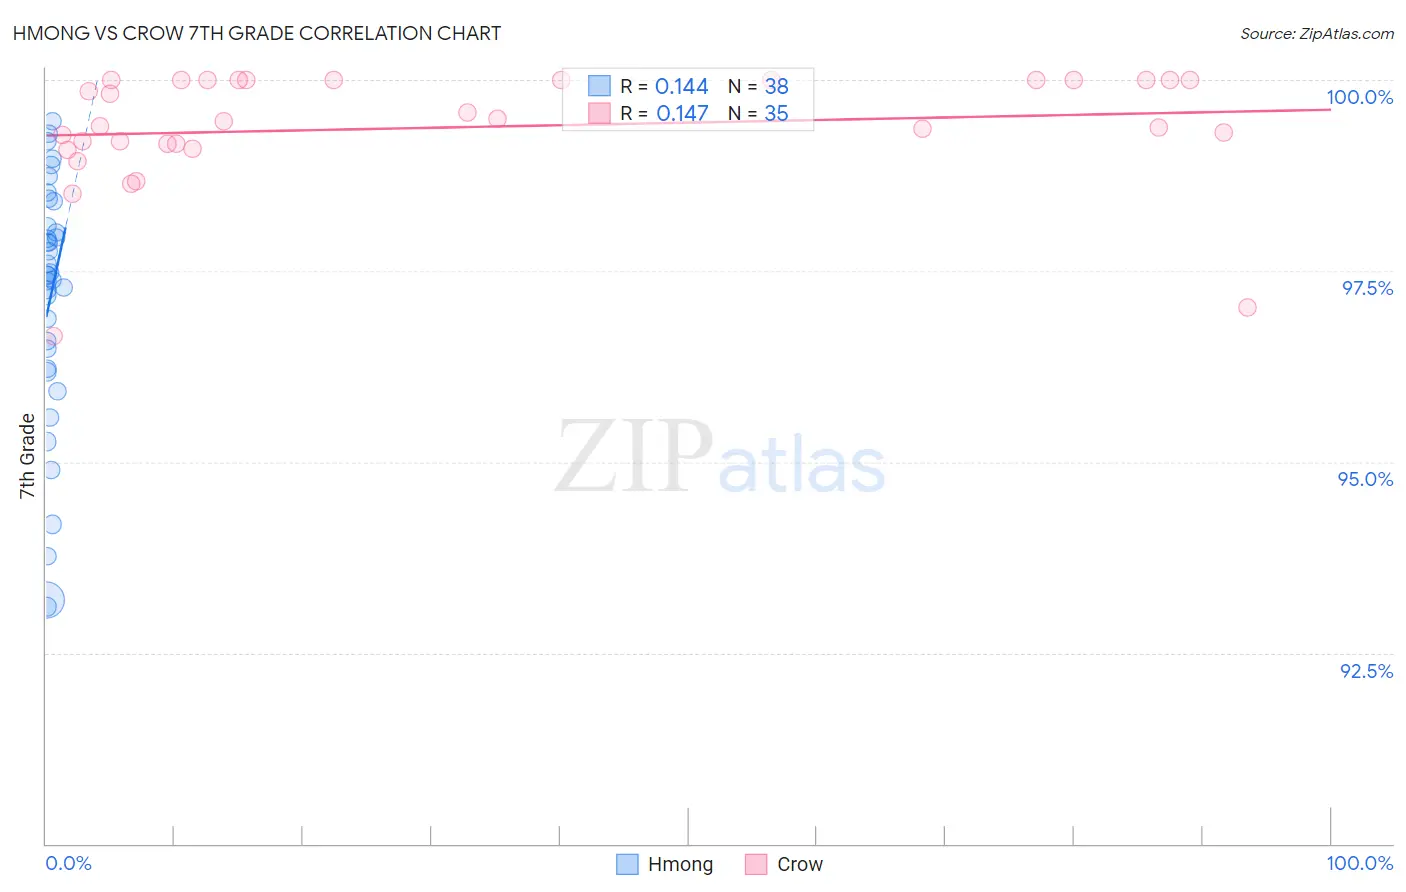
Task: Click the Crow pink legend swatch at bottom
Action: (x=756, y=865)
